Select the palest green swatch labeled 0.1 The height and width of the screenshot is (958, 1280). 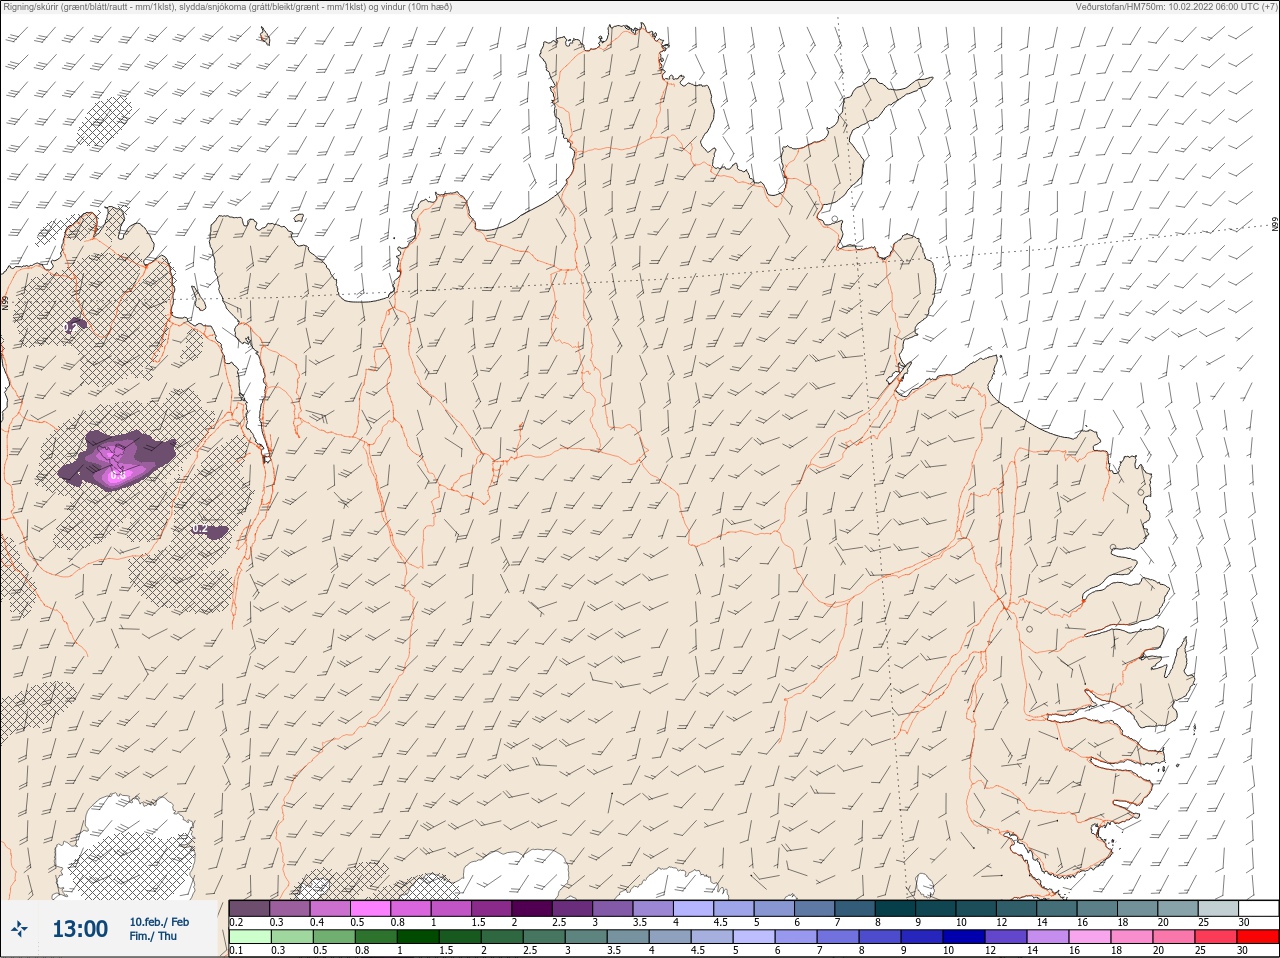click(x=249, y=937)
